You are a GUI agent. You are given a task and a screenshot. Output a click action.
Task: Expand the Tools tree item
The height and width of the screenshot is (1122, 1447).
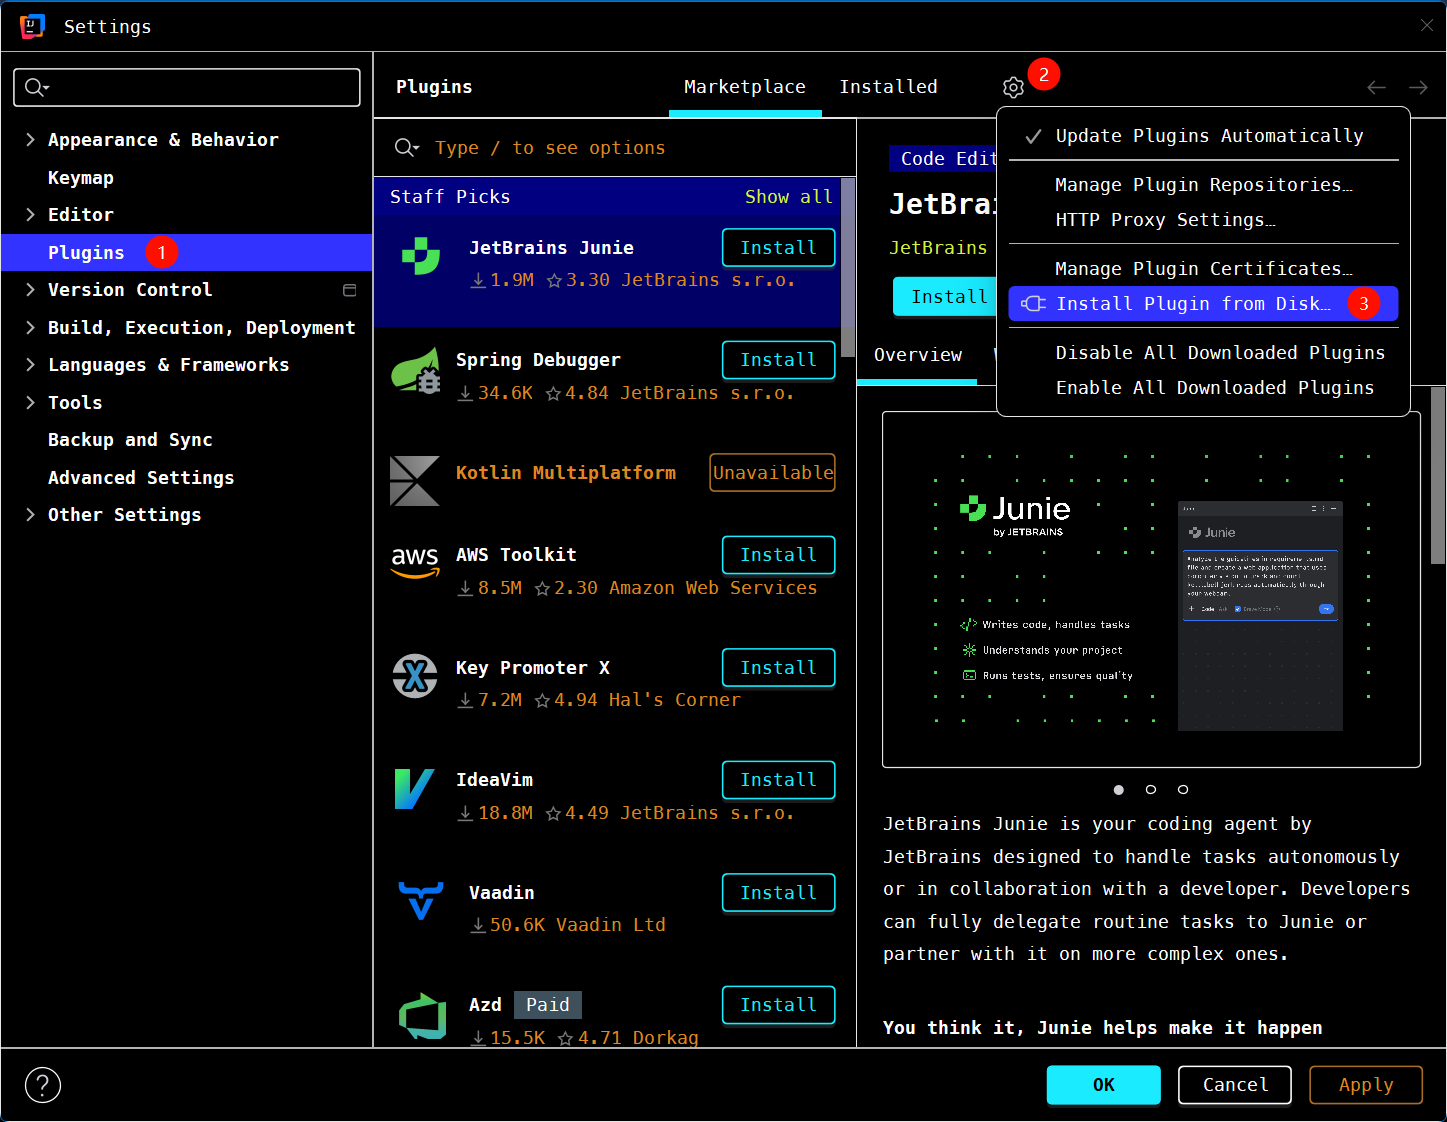(x=31, y=402)
